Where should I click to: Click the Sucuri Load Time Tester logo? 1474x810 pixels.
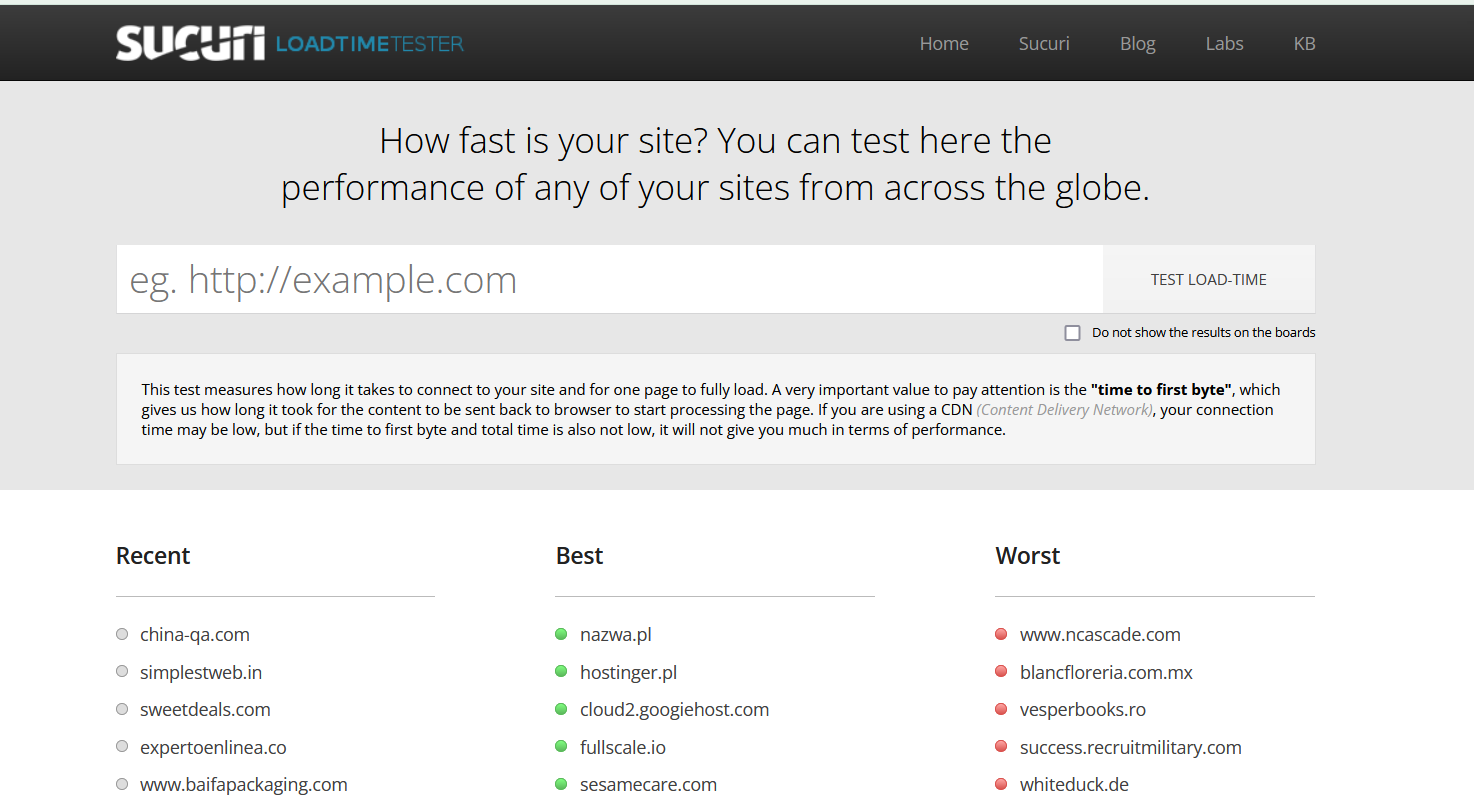[290, 43]
